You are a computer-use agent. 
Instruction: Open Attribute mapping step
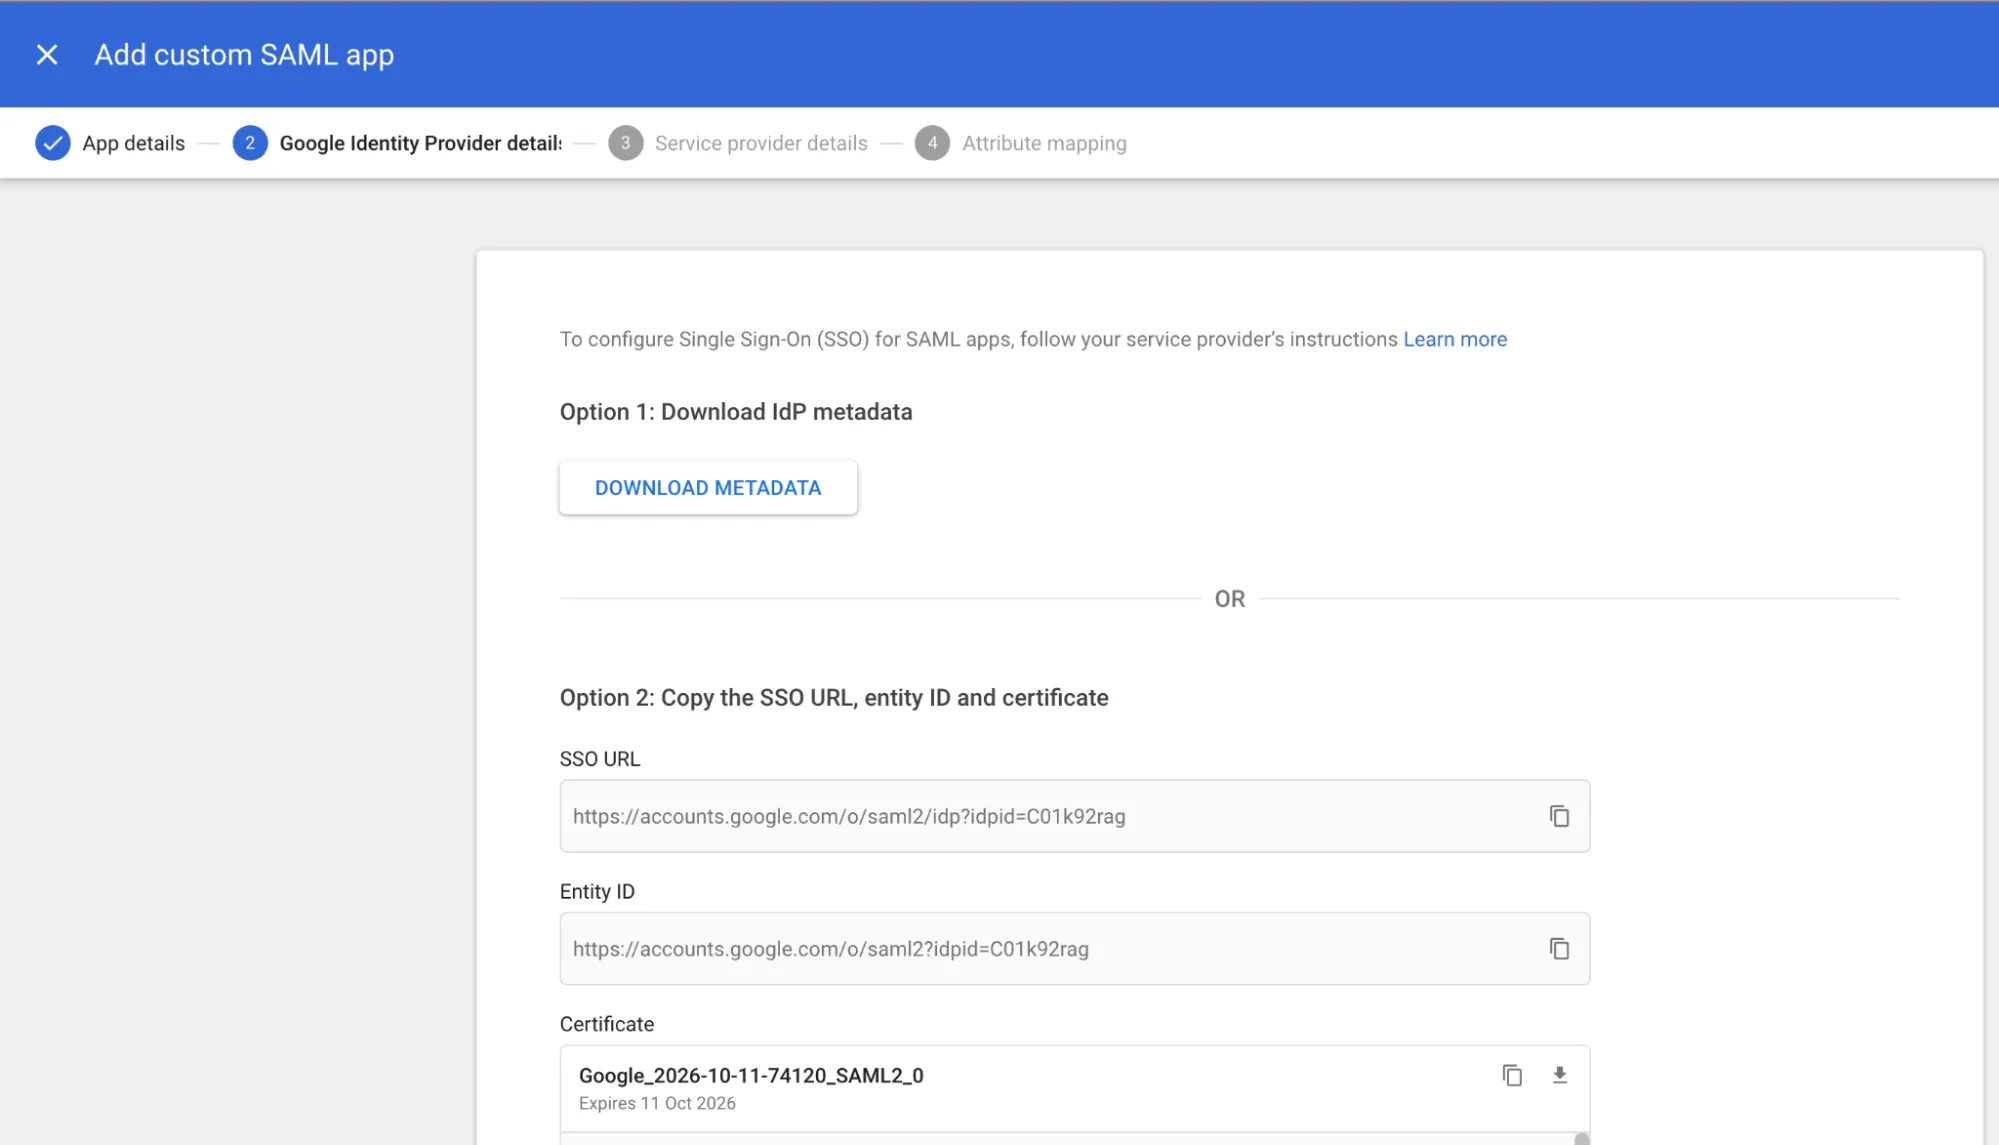[1044, 143]
